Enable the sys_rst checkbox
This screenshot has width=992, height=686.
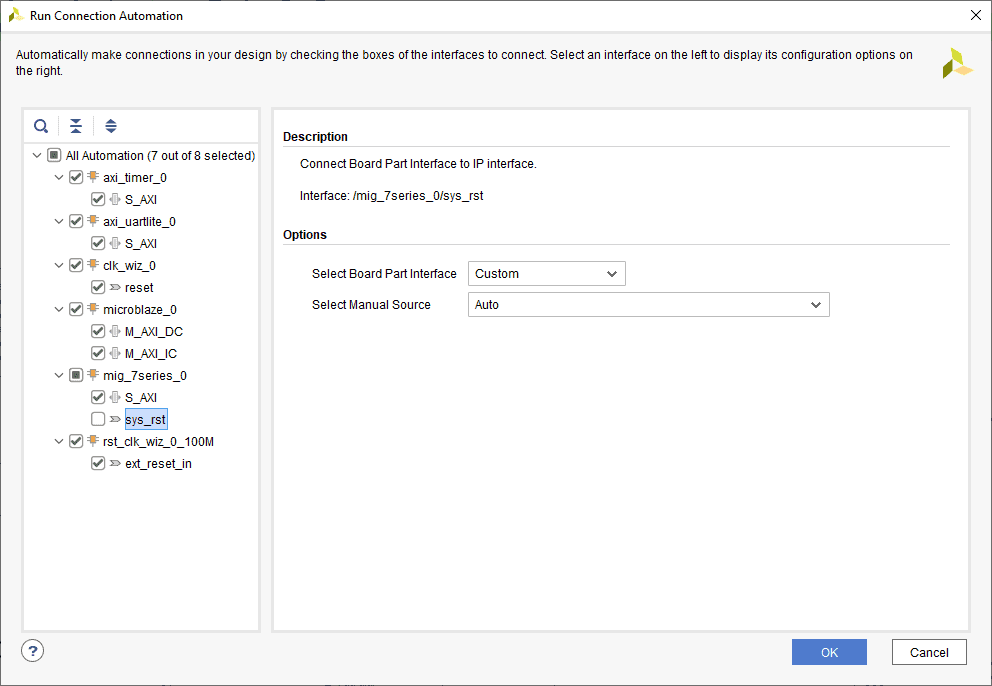(x=98, y=420)
